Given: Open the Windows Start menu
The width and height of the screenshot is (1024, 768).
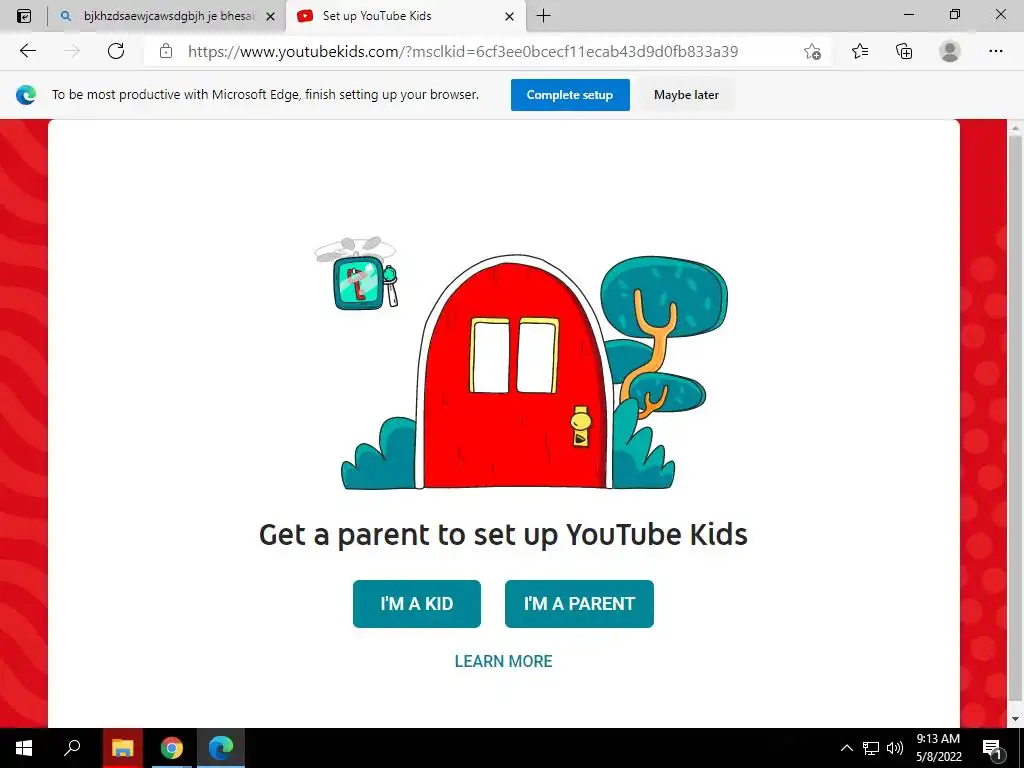Looking at the screenshot, I should [24, 748].
